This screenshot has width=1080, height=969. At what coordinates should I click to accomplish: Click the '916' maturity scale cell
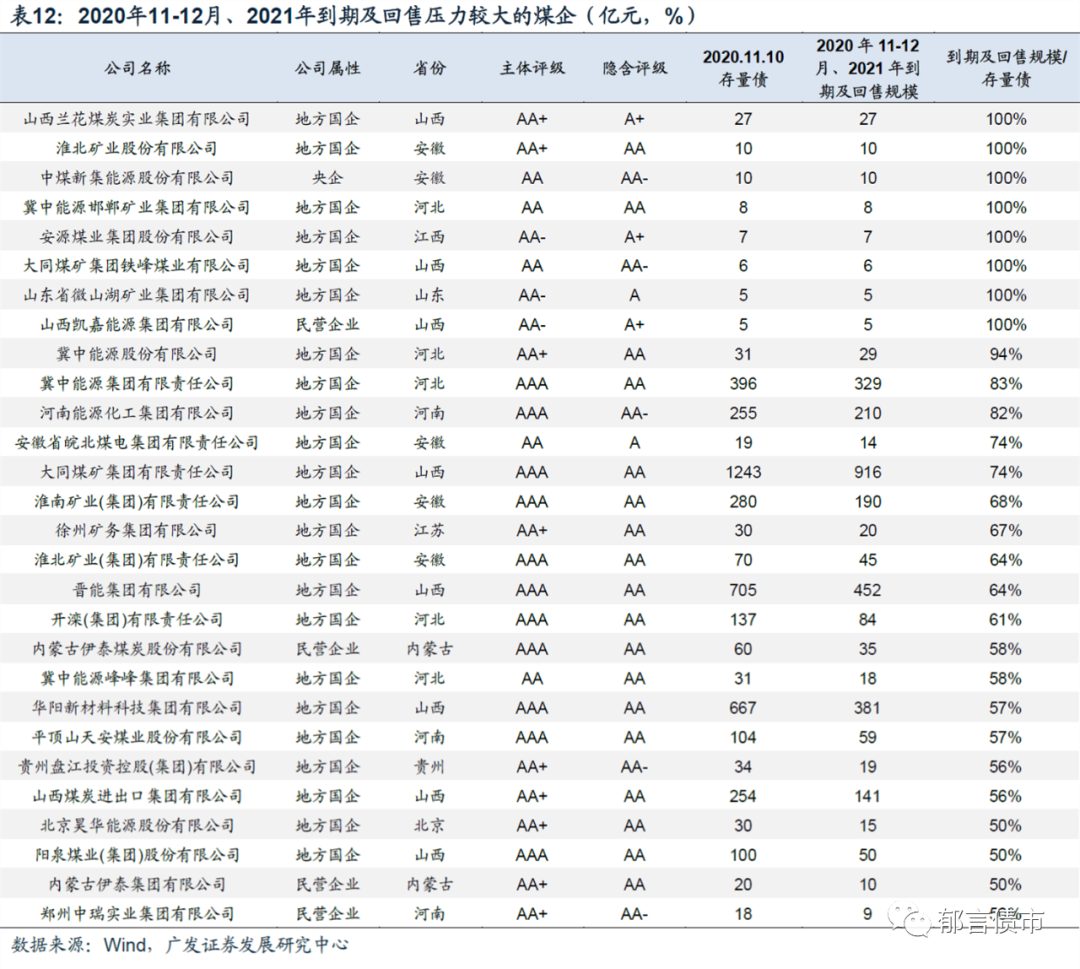pyautogui.click(x=868, y=472)
